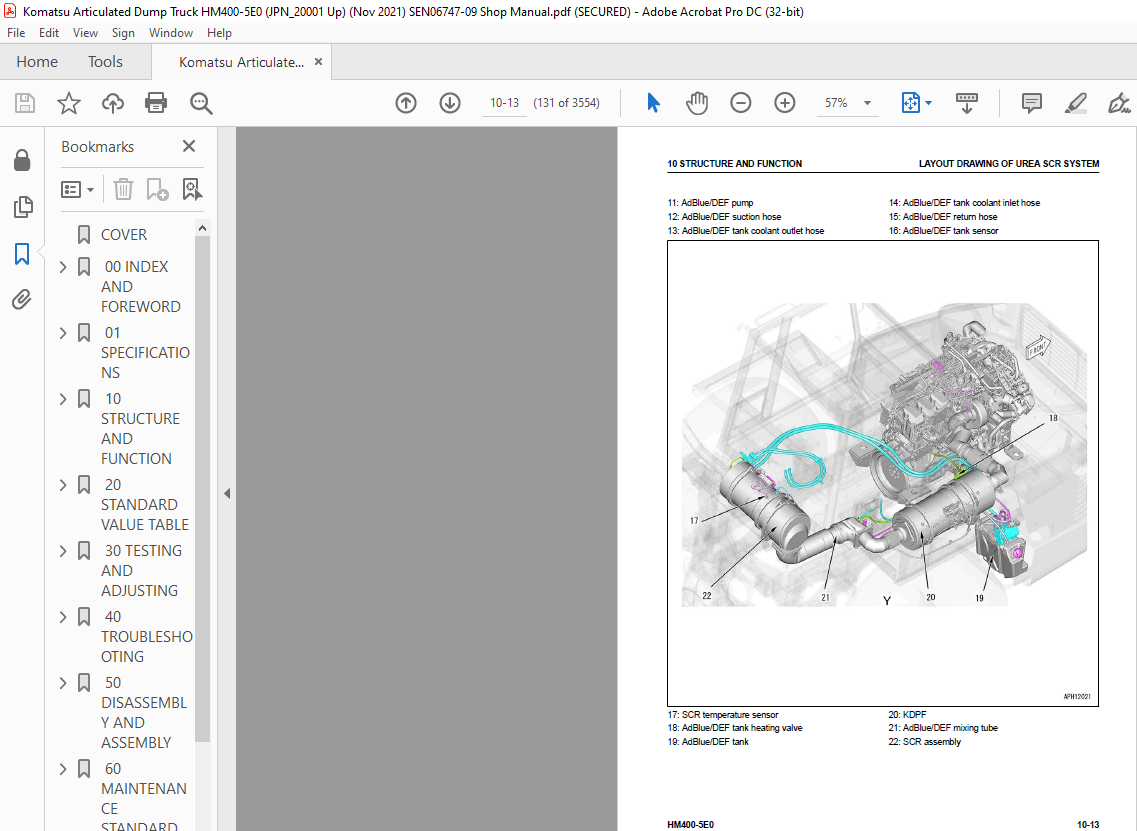Toggle the Bookmarks panel icon
The width and height of the screenshot is (1137, 831).
pos(22,254)
